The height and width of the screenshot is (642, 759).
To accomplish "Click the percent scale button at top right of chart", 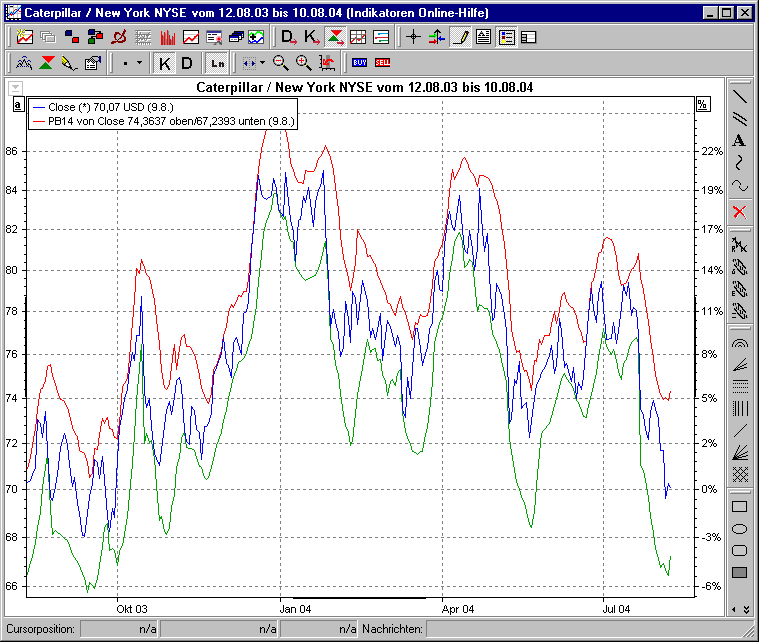I will coord(702,104).
